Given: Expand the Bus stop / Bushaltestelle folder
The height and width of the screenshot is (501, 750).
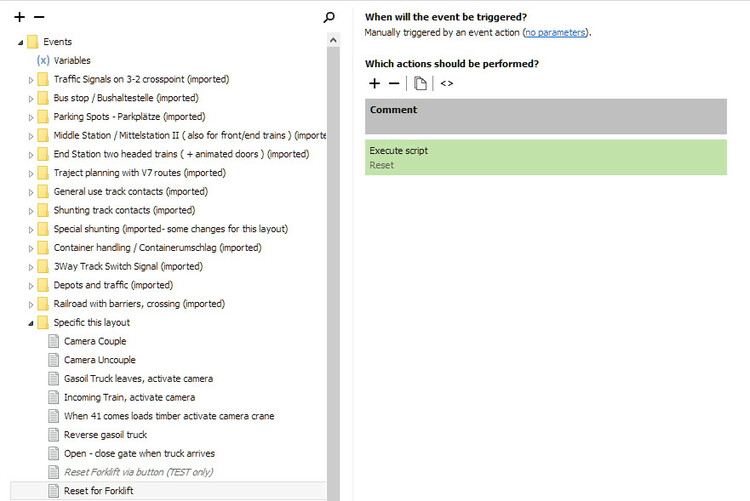Looking at the screenshot, I should pos(31,98).
